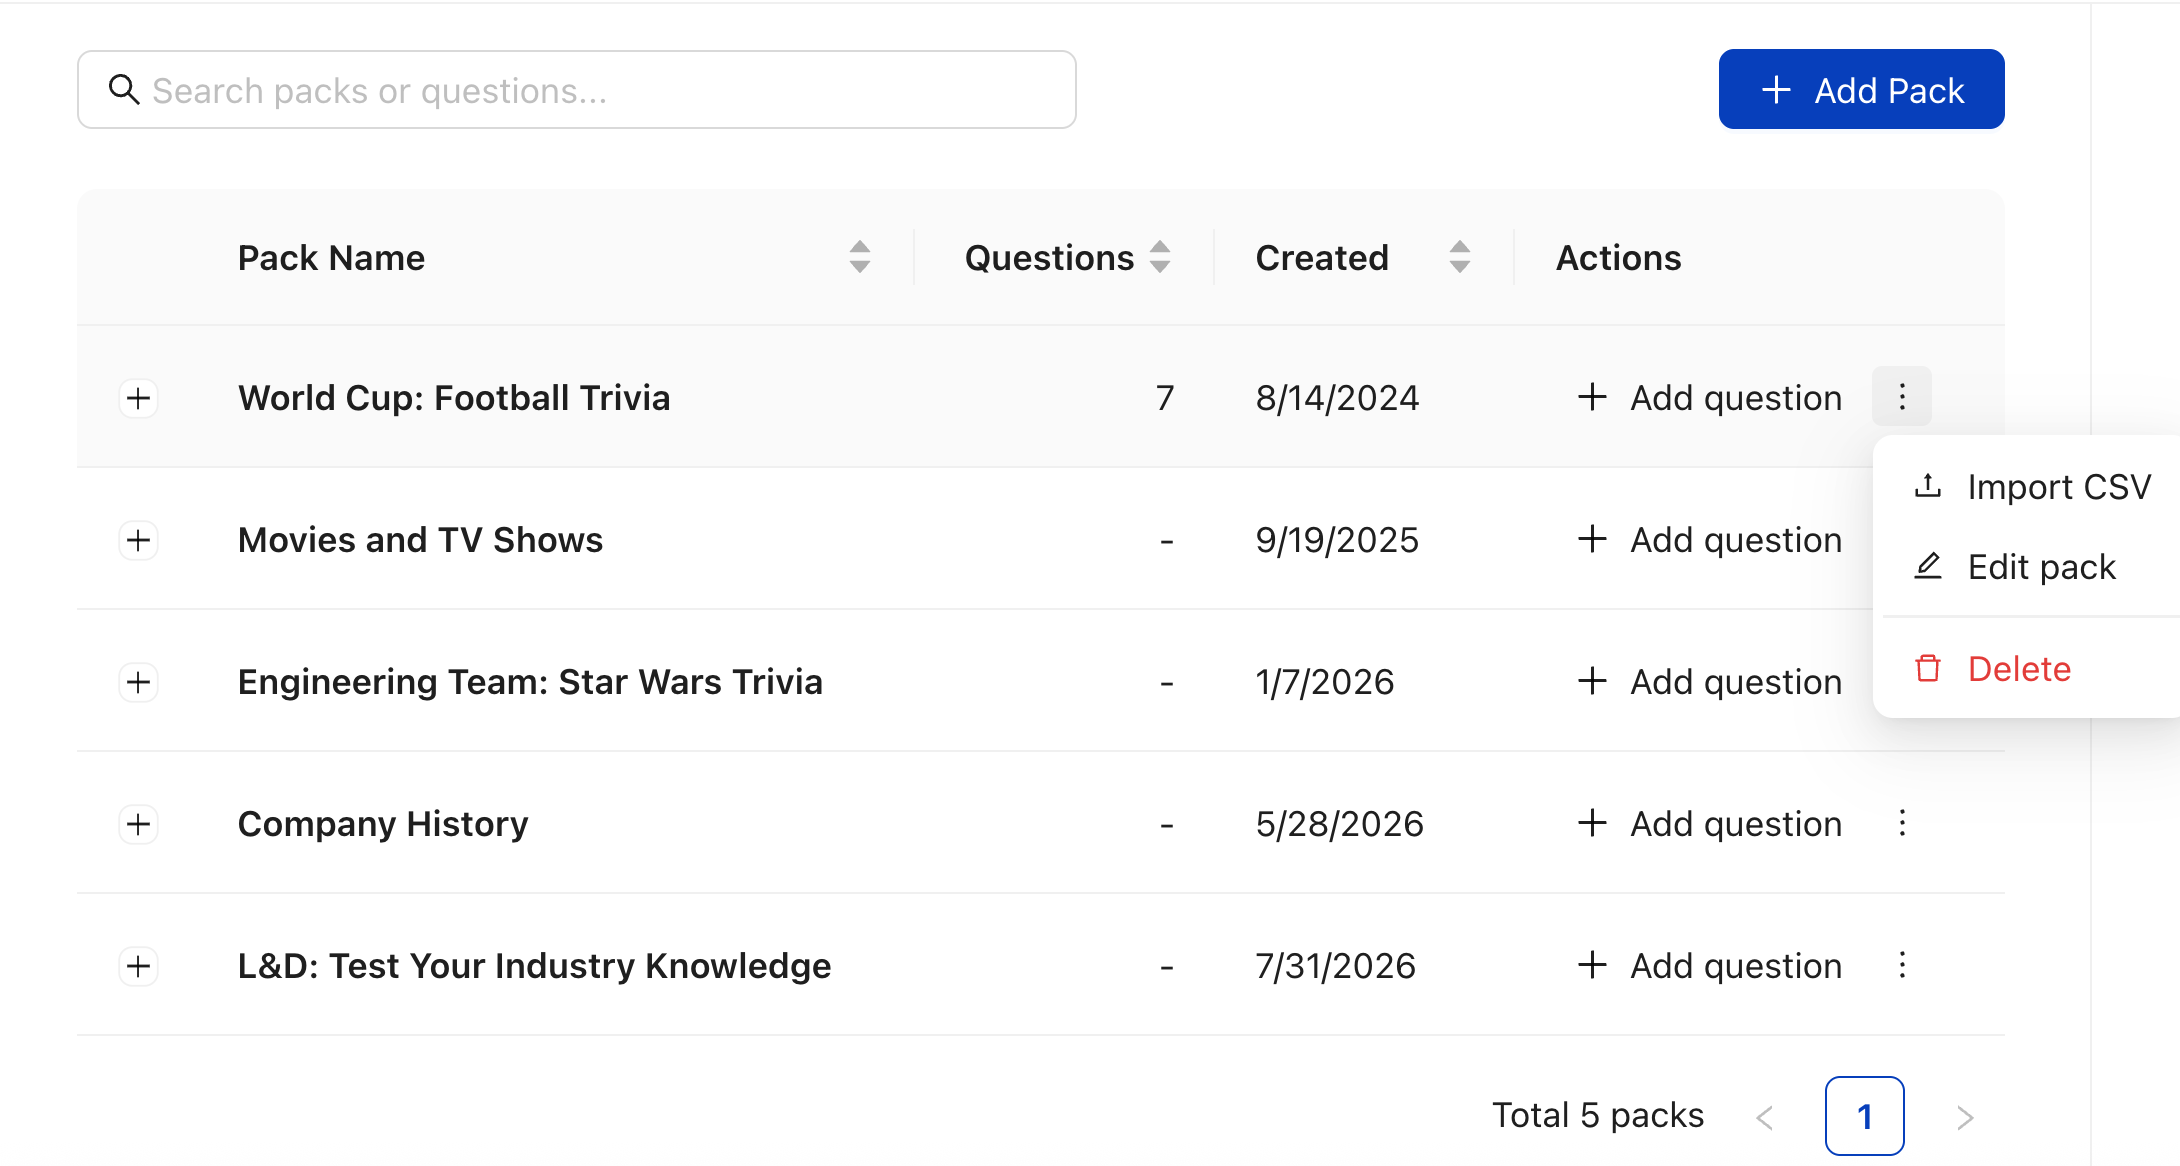Screen dimensions: 2180x1166
Task: Open the three-dot menu for L&D: Test Your Industry Knowledge
Action: point(1902,965)
